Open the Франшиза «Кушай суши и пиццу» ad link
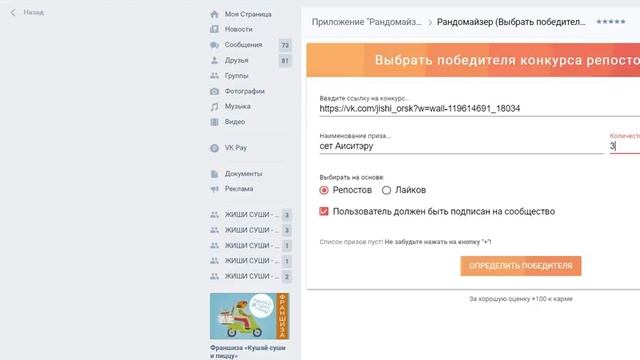Image resolution: width=640 pixels, height=360 pixels. pos(248,352)
